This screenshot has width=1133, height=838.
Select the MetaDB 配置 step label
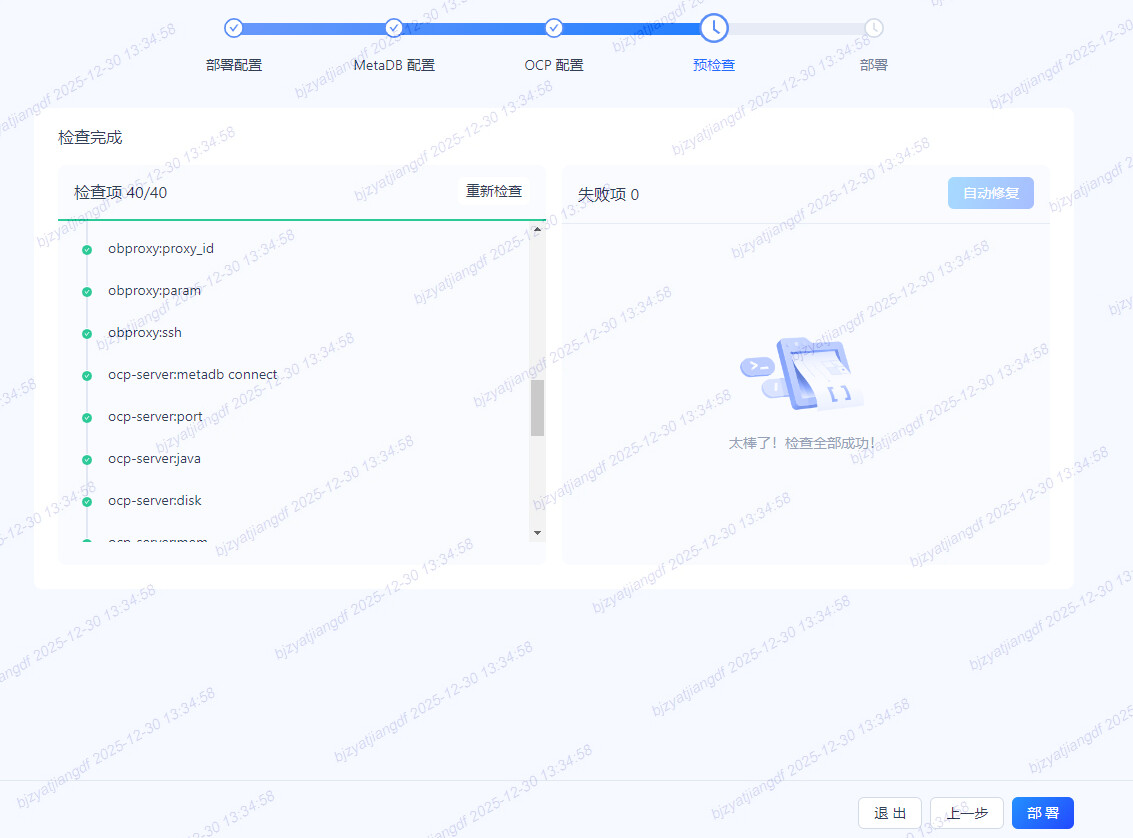coord(394,65)
